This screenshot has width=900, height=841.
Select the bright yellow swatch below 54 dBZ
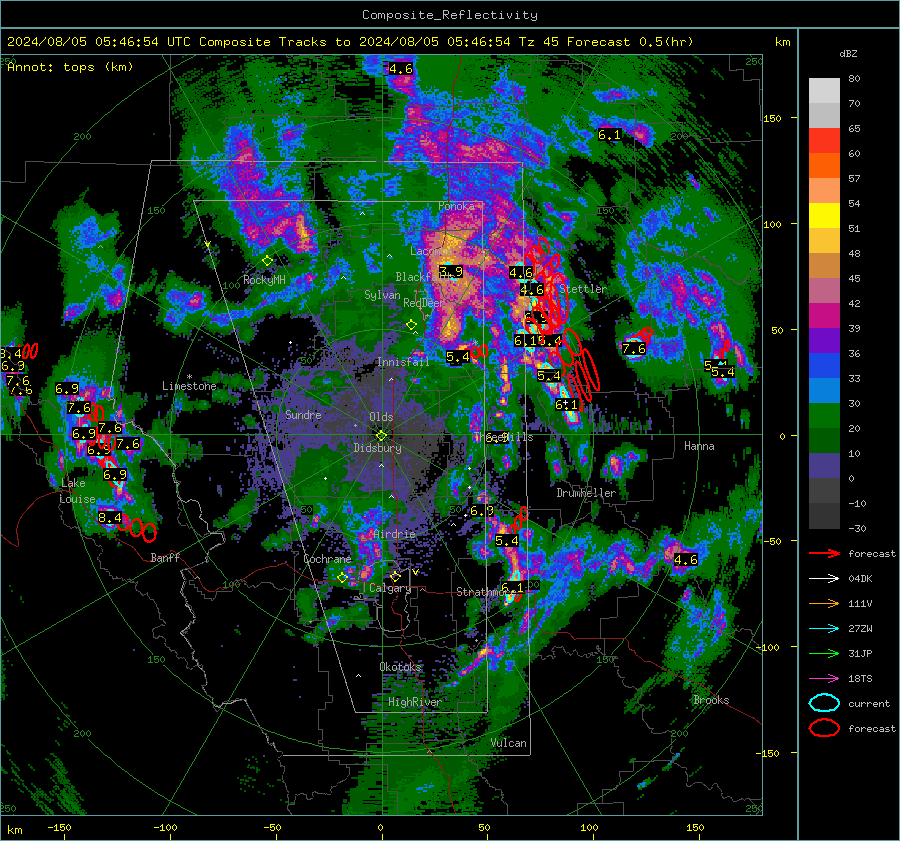pyautogui.click(x=824, y=215)
